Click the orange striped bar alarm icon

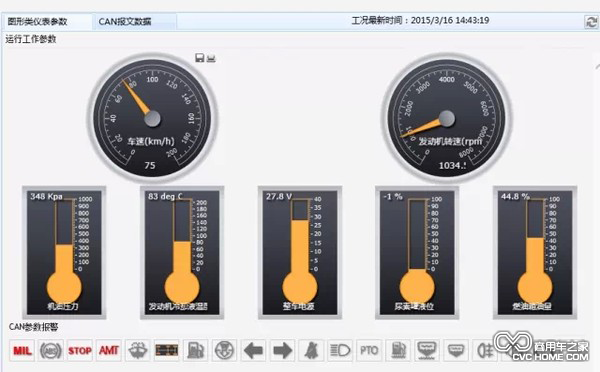click(166, 350)
